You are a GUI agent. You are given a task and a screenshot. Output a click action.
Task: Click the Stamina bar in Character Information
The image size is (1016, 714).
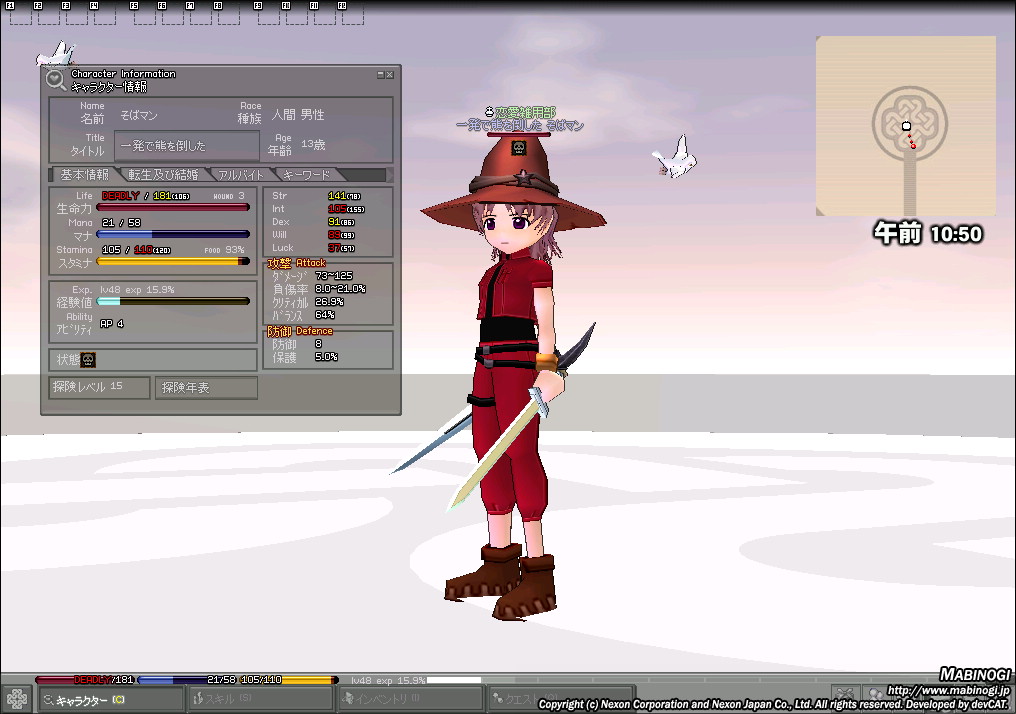tap(172, 261)
